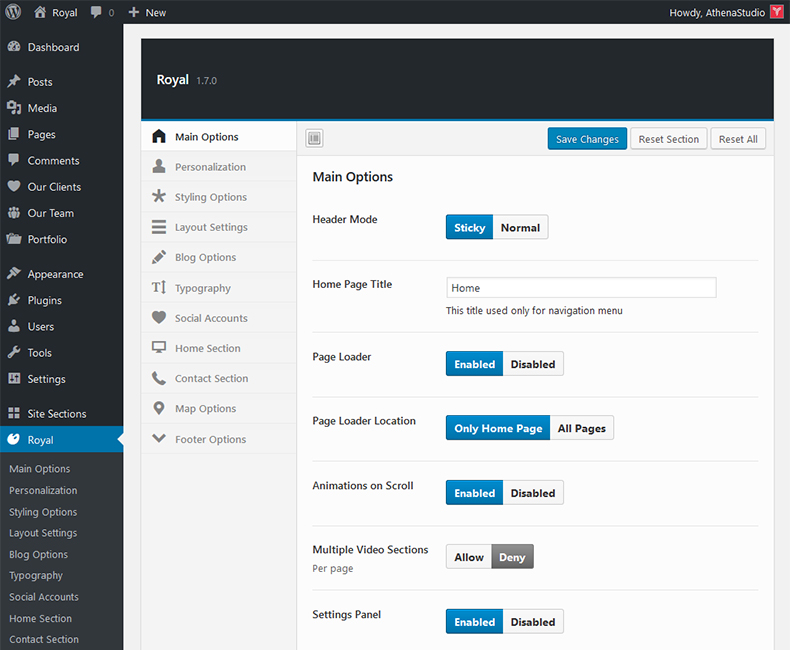
Task: Open the Social Accounts tab
Action: point(219,317)
